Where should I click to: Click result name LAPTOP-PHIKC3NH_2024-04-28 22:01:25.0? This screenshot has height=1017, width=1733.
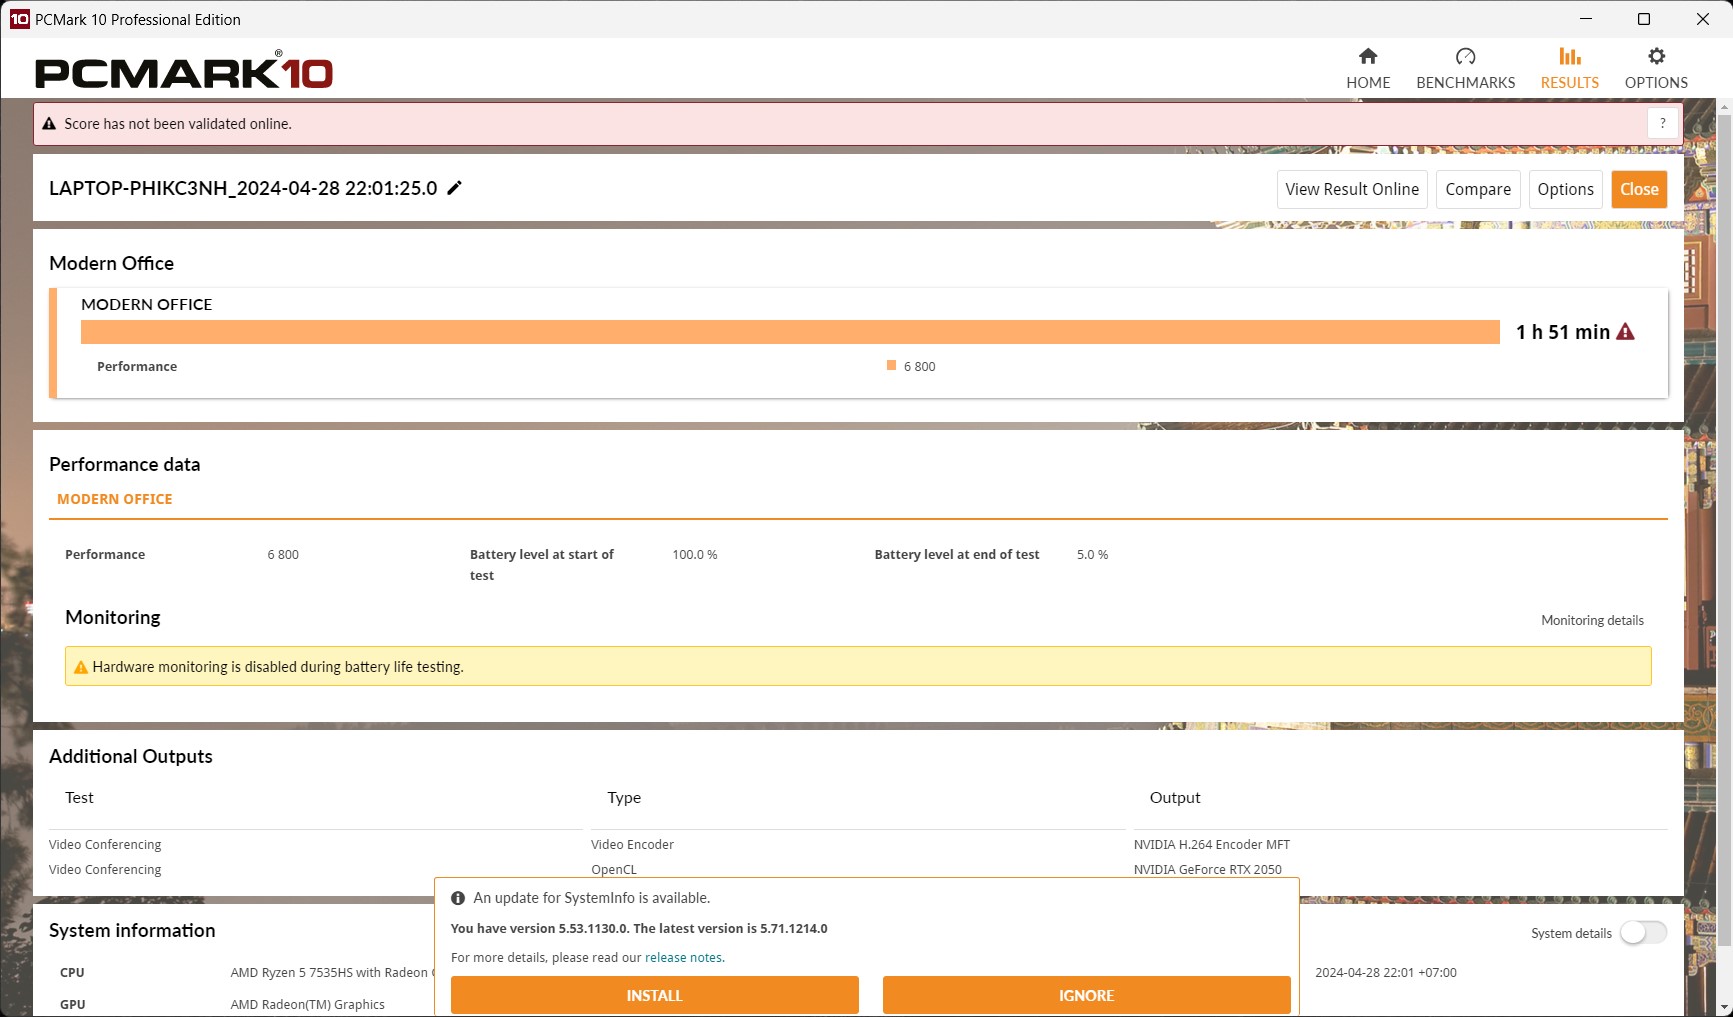[x=243, y=188]
